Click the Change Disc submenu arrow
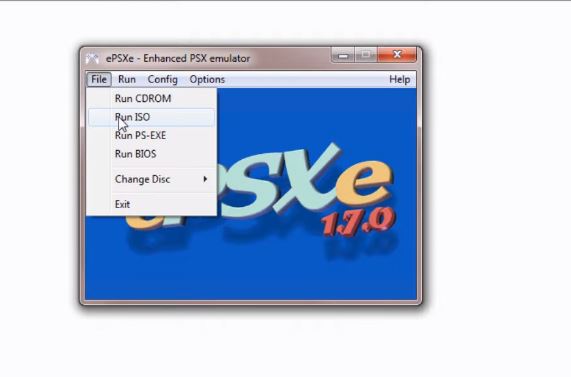571x377 pixels. pos(205,179)
